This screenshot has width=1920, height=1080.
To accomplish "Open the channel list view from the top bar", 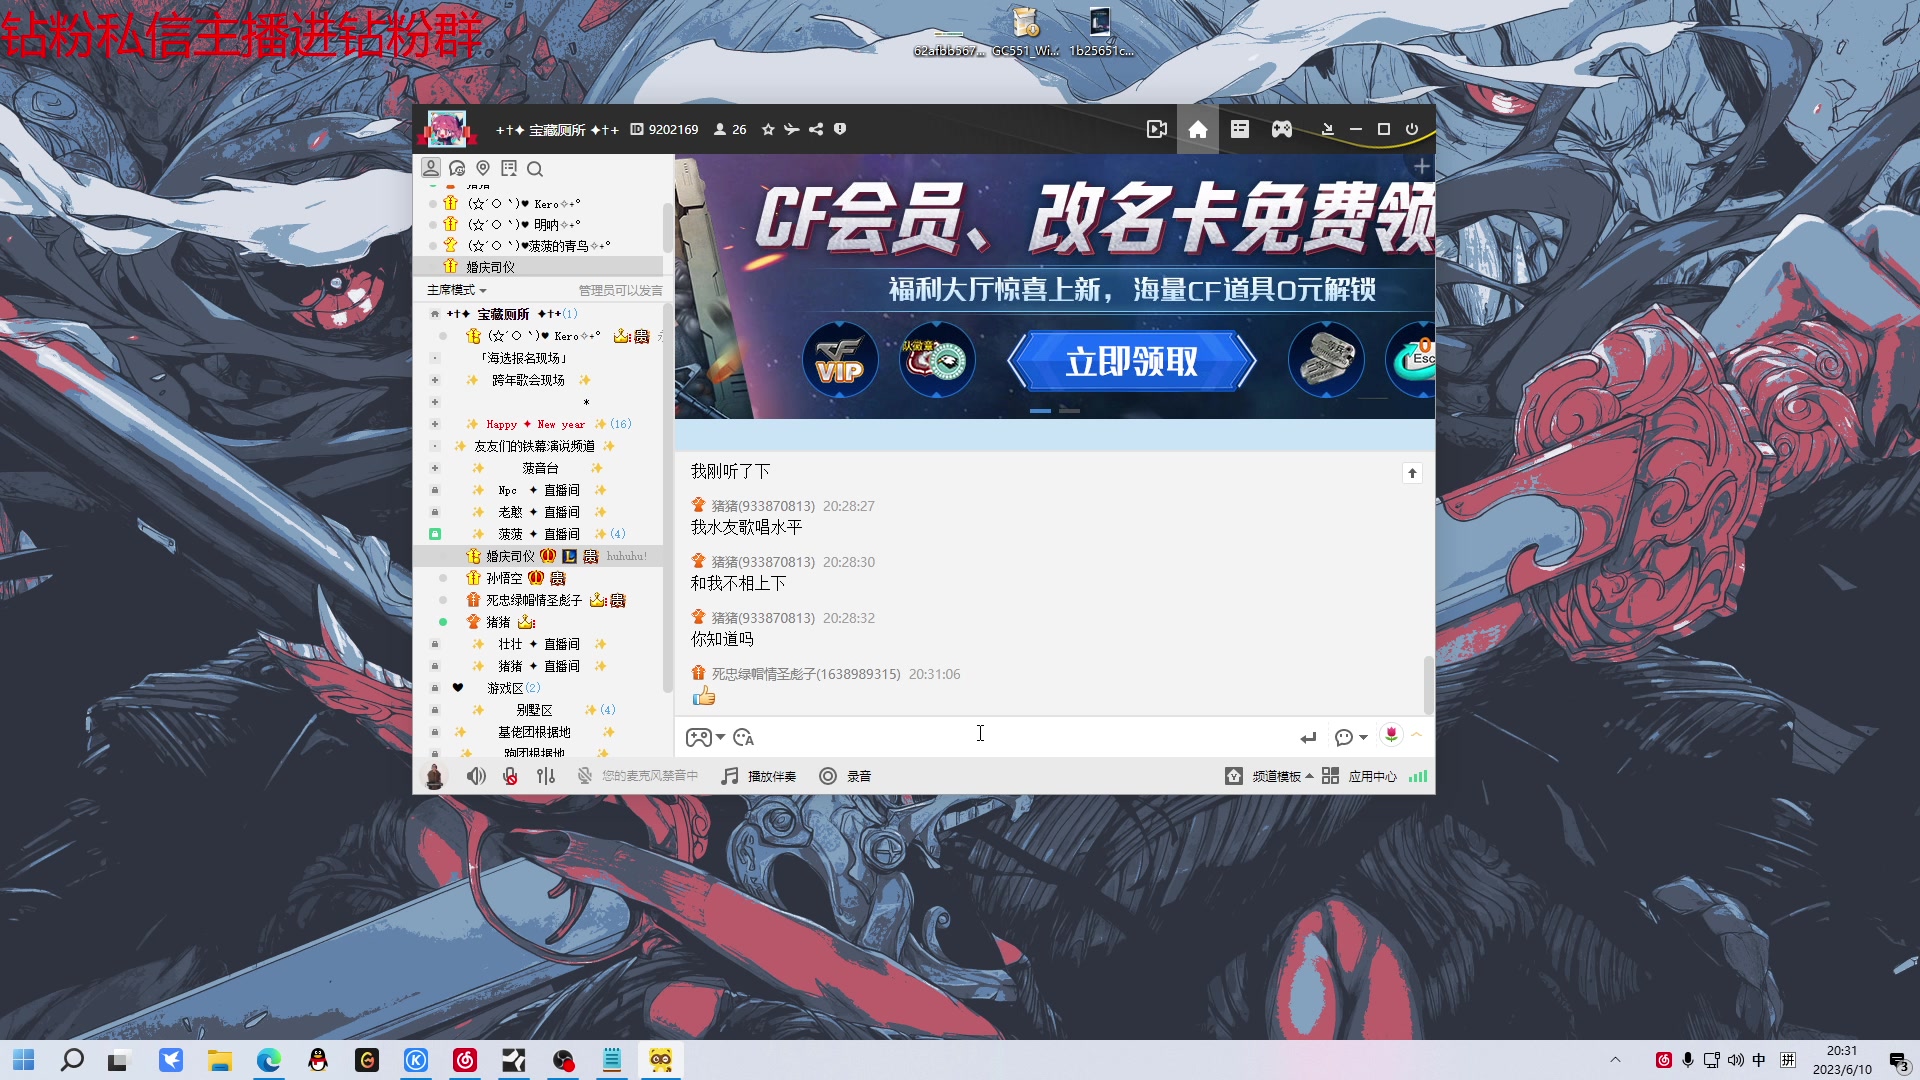I will tap(1240, 129).
